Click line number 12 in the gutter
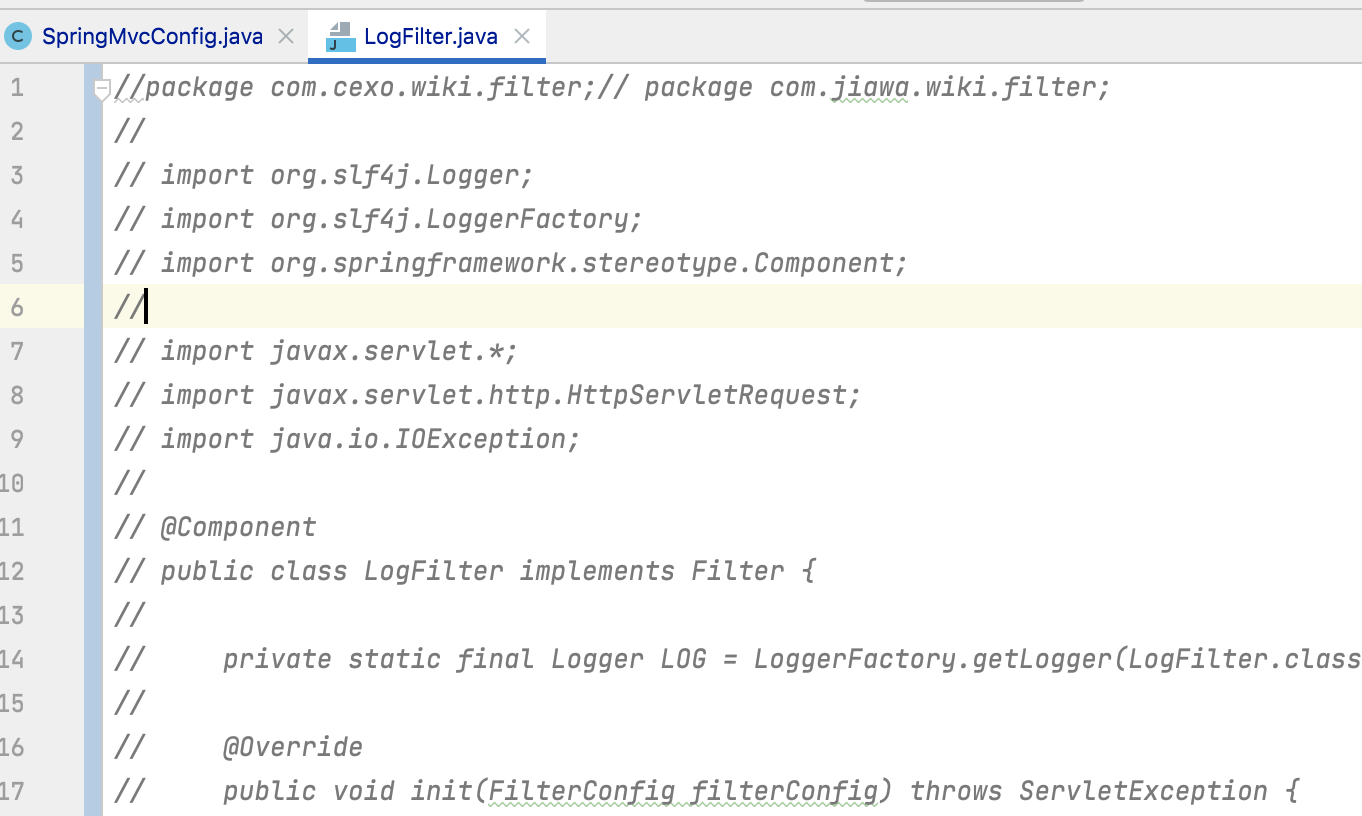 12,571
